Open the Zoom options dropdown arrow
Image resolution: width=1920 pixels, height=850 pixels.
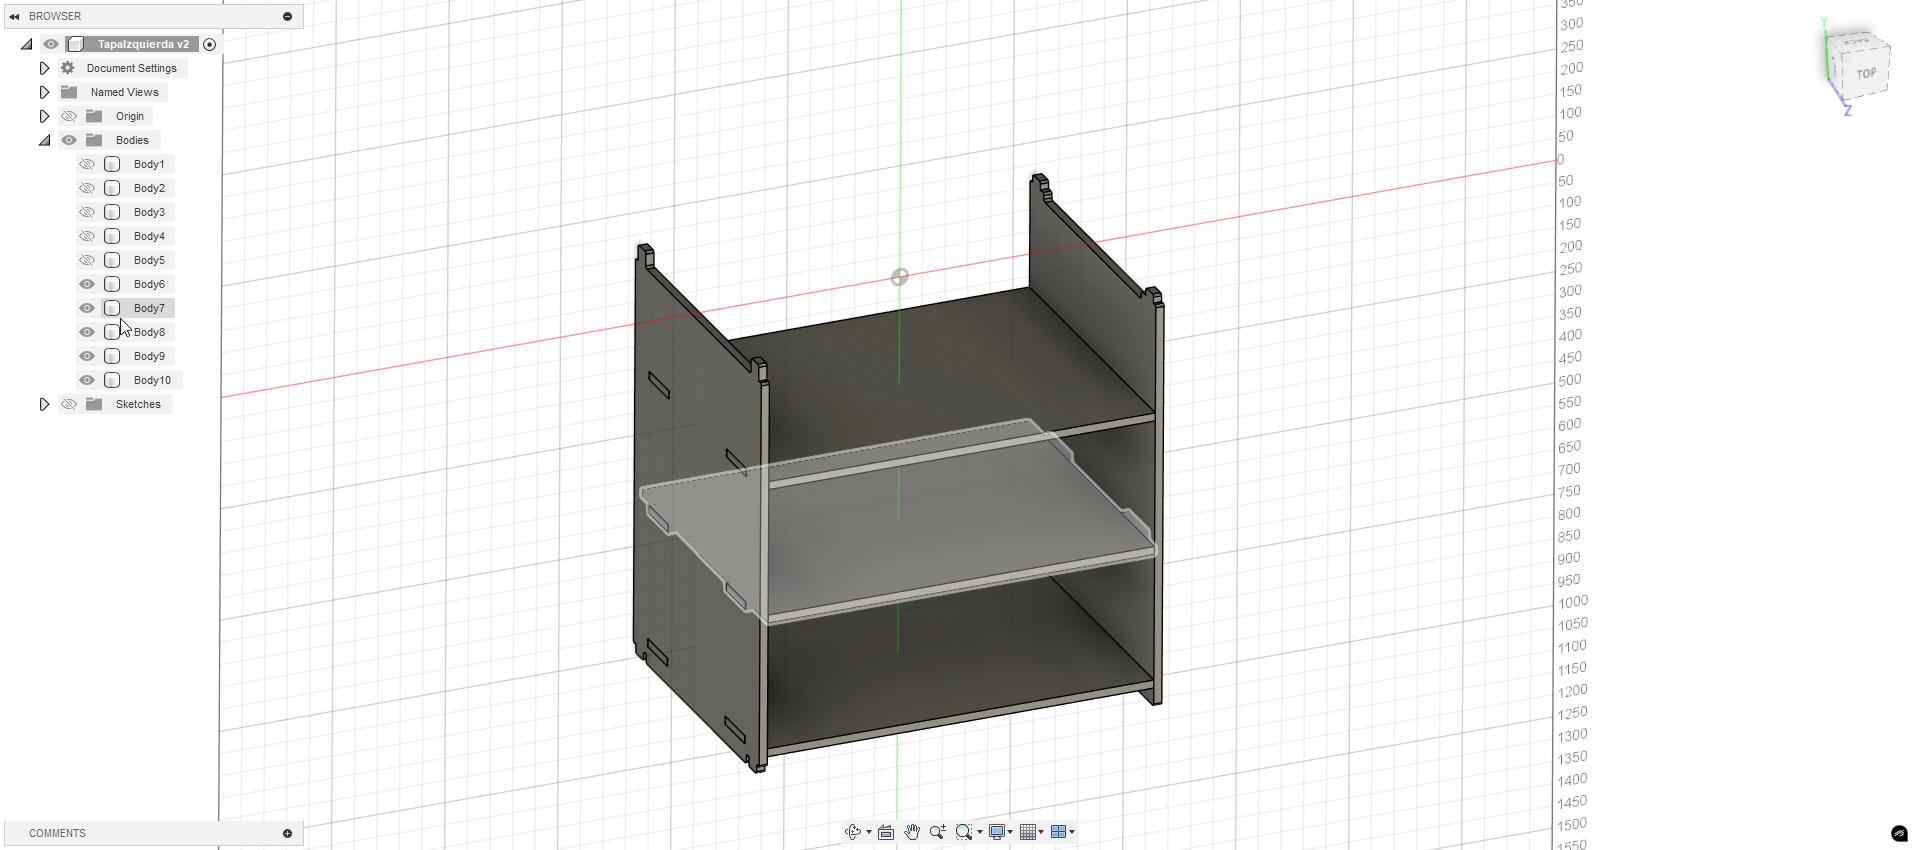[x=980, y=832]
